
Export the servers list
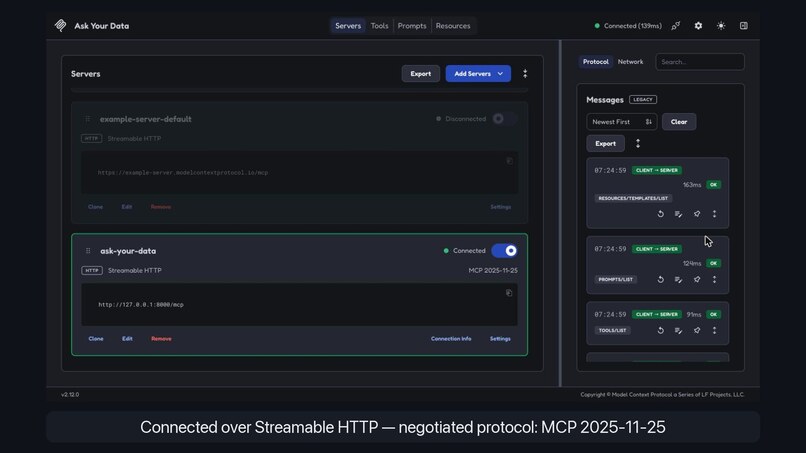[x=420, y=74]
